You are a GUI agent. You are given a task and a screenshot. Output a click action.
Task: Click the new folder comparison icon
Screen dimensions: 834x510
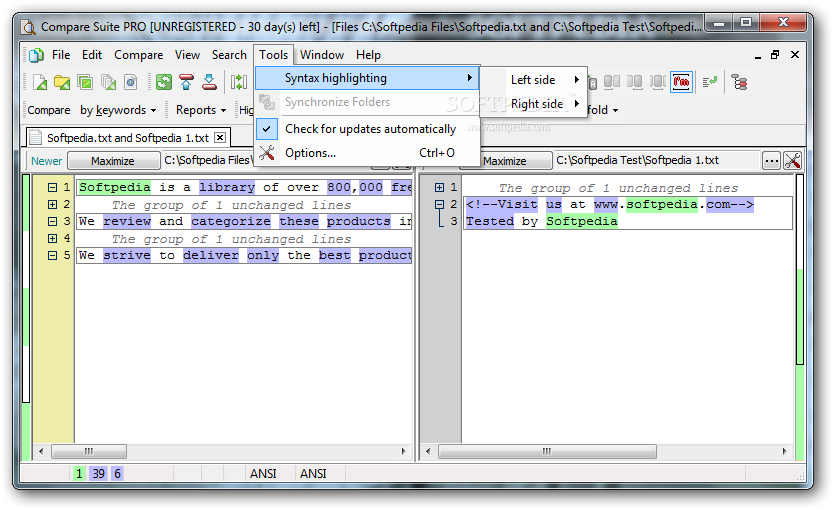pyautogui.click(x=62, y=82)
